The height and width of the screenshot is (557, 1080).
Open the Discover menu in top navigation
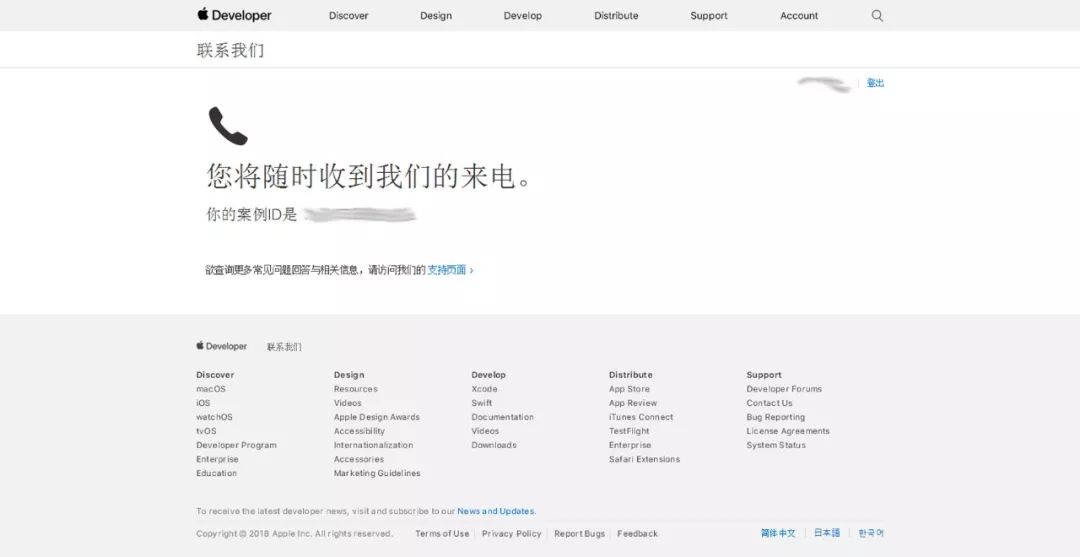[348, 16]
